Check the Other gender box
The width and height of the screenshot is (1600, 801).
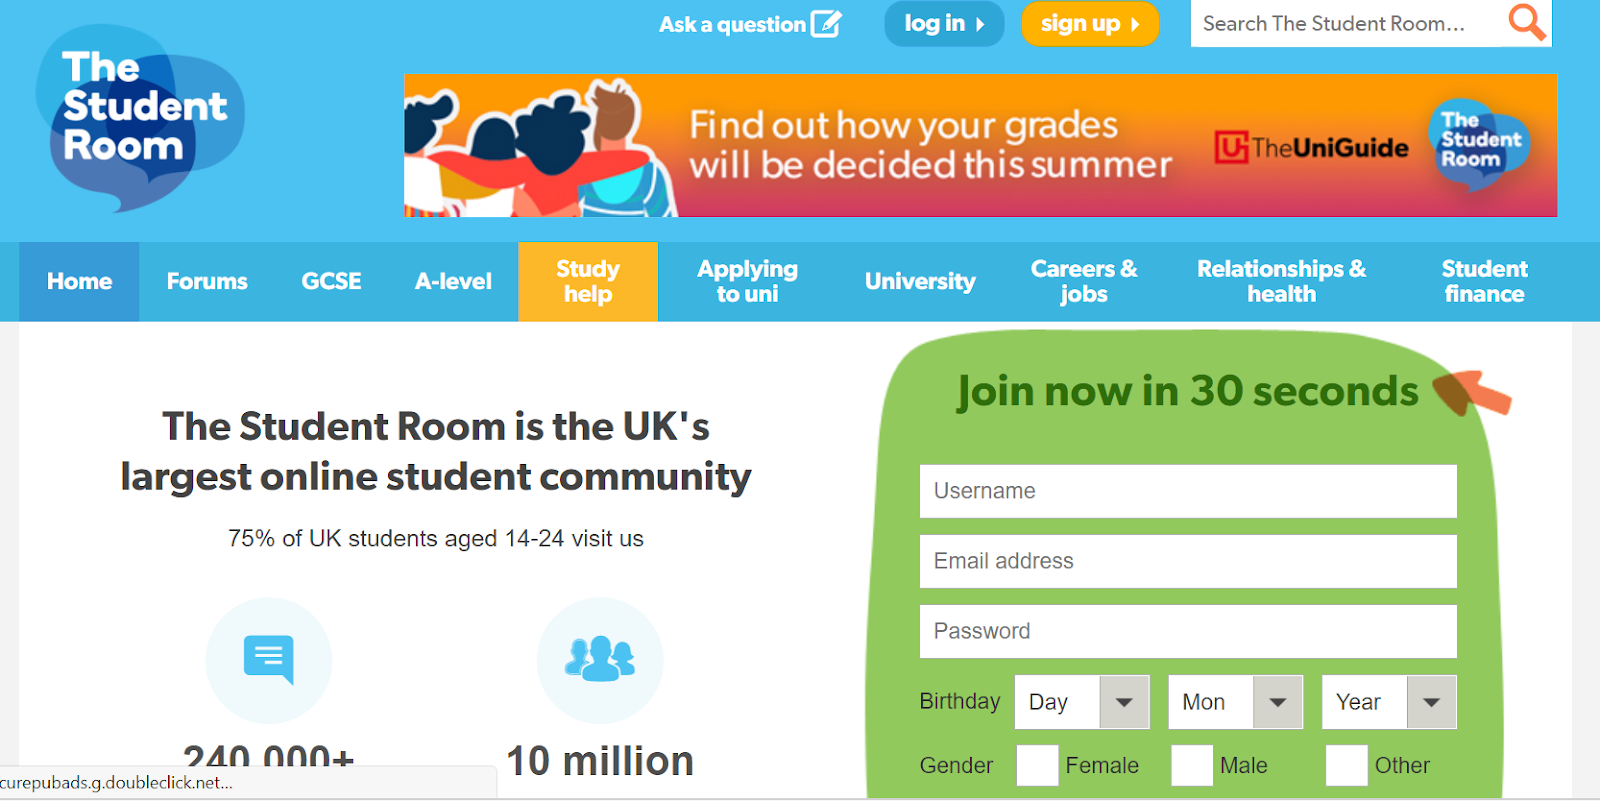point(1347,765)
